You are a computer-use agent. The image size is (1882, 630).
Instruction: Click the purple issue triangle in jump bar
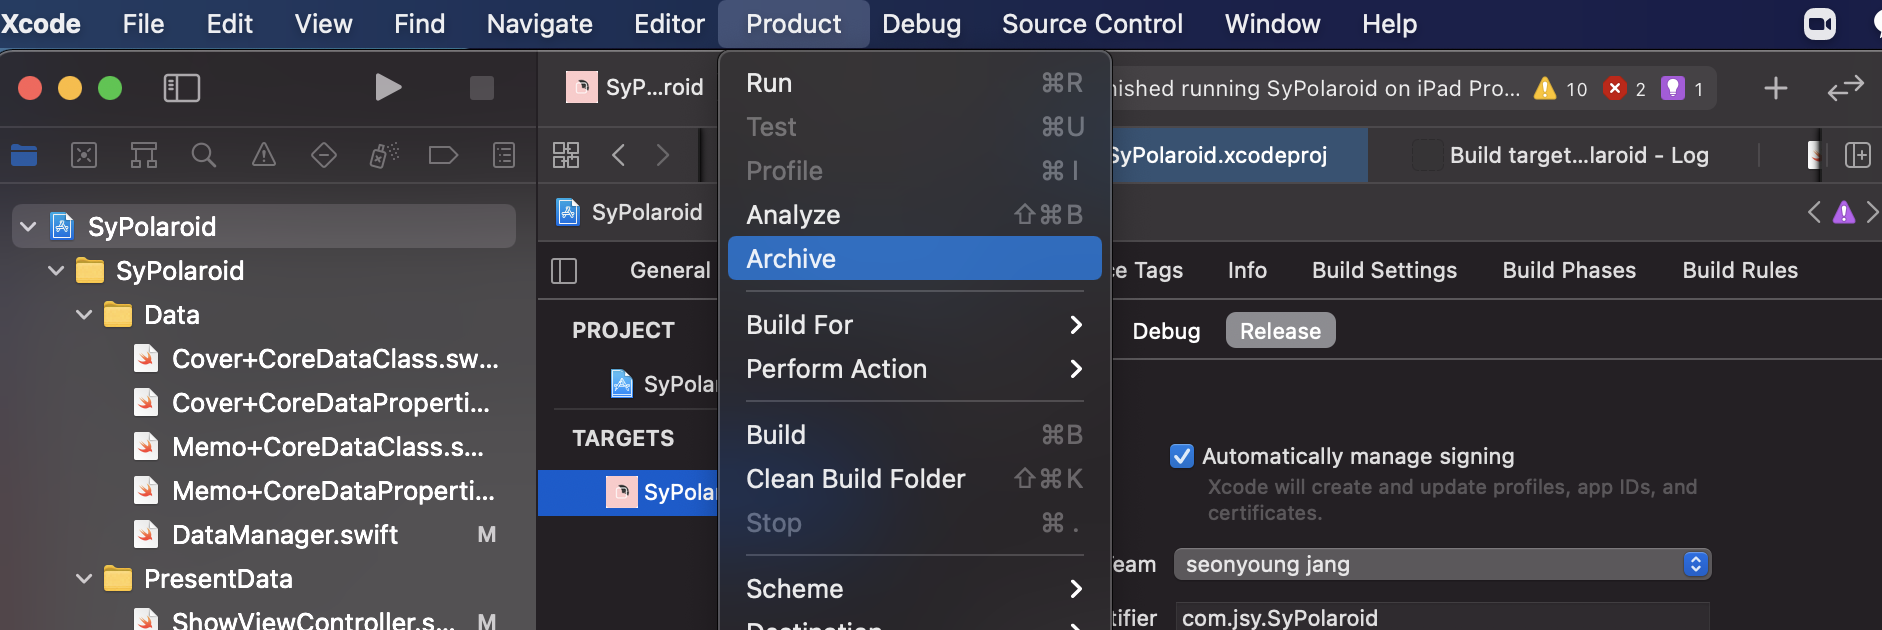1844,212
